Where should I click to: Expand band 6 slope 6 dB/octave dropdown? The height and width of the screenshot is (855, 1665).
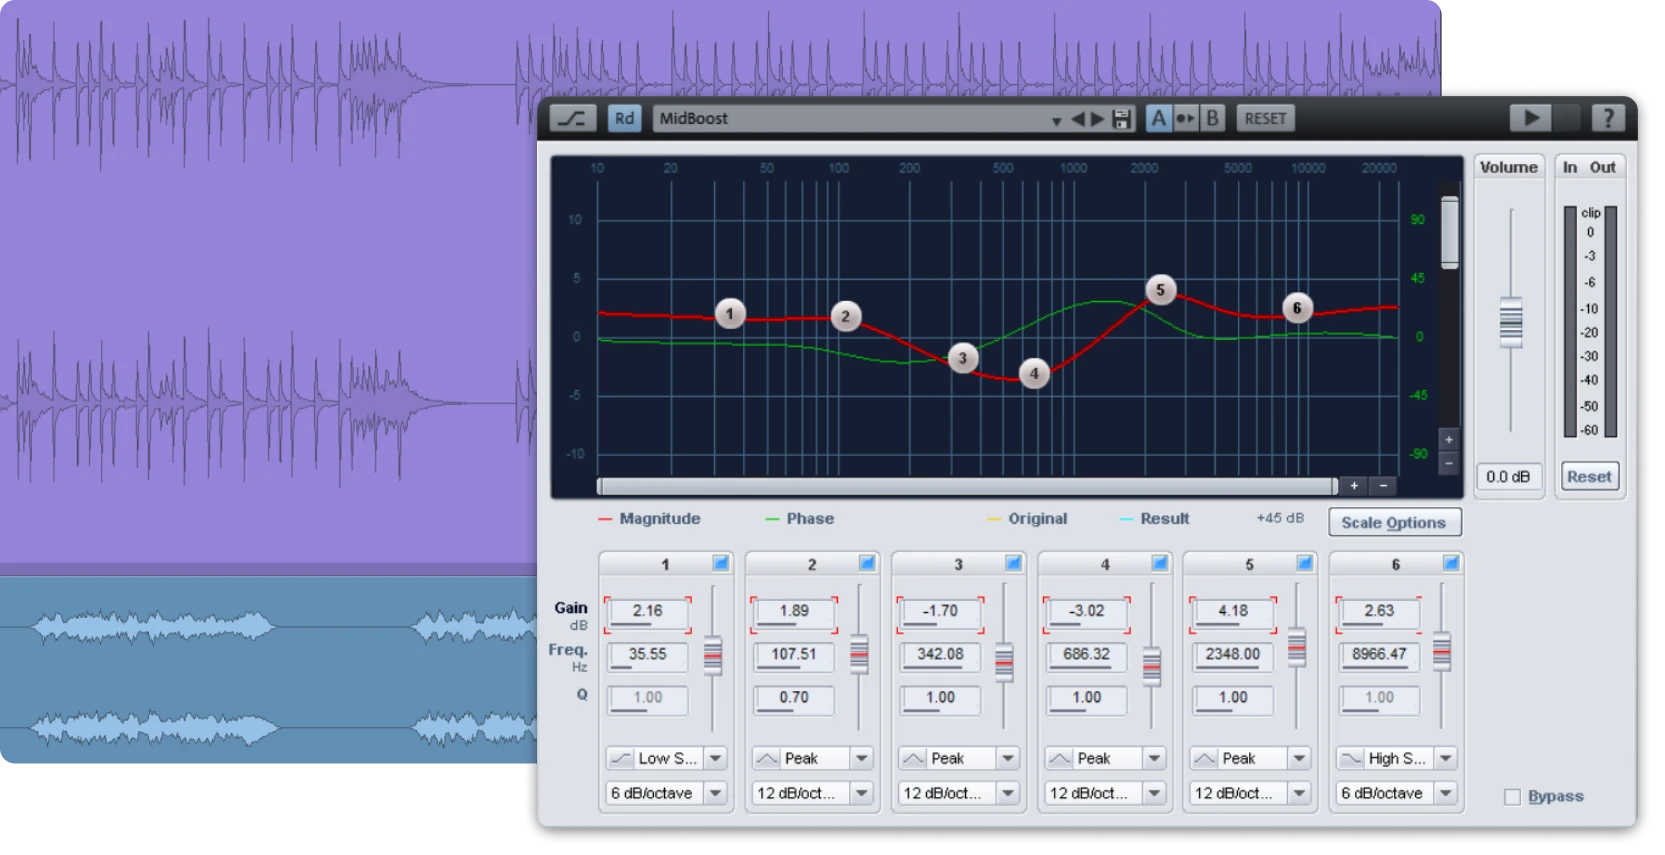tap(1445, 793)
